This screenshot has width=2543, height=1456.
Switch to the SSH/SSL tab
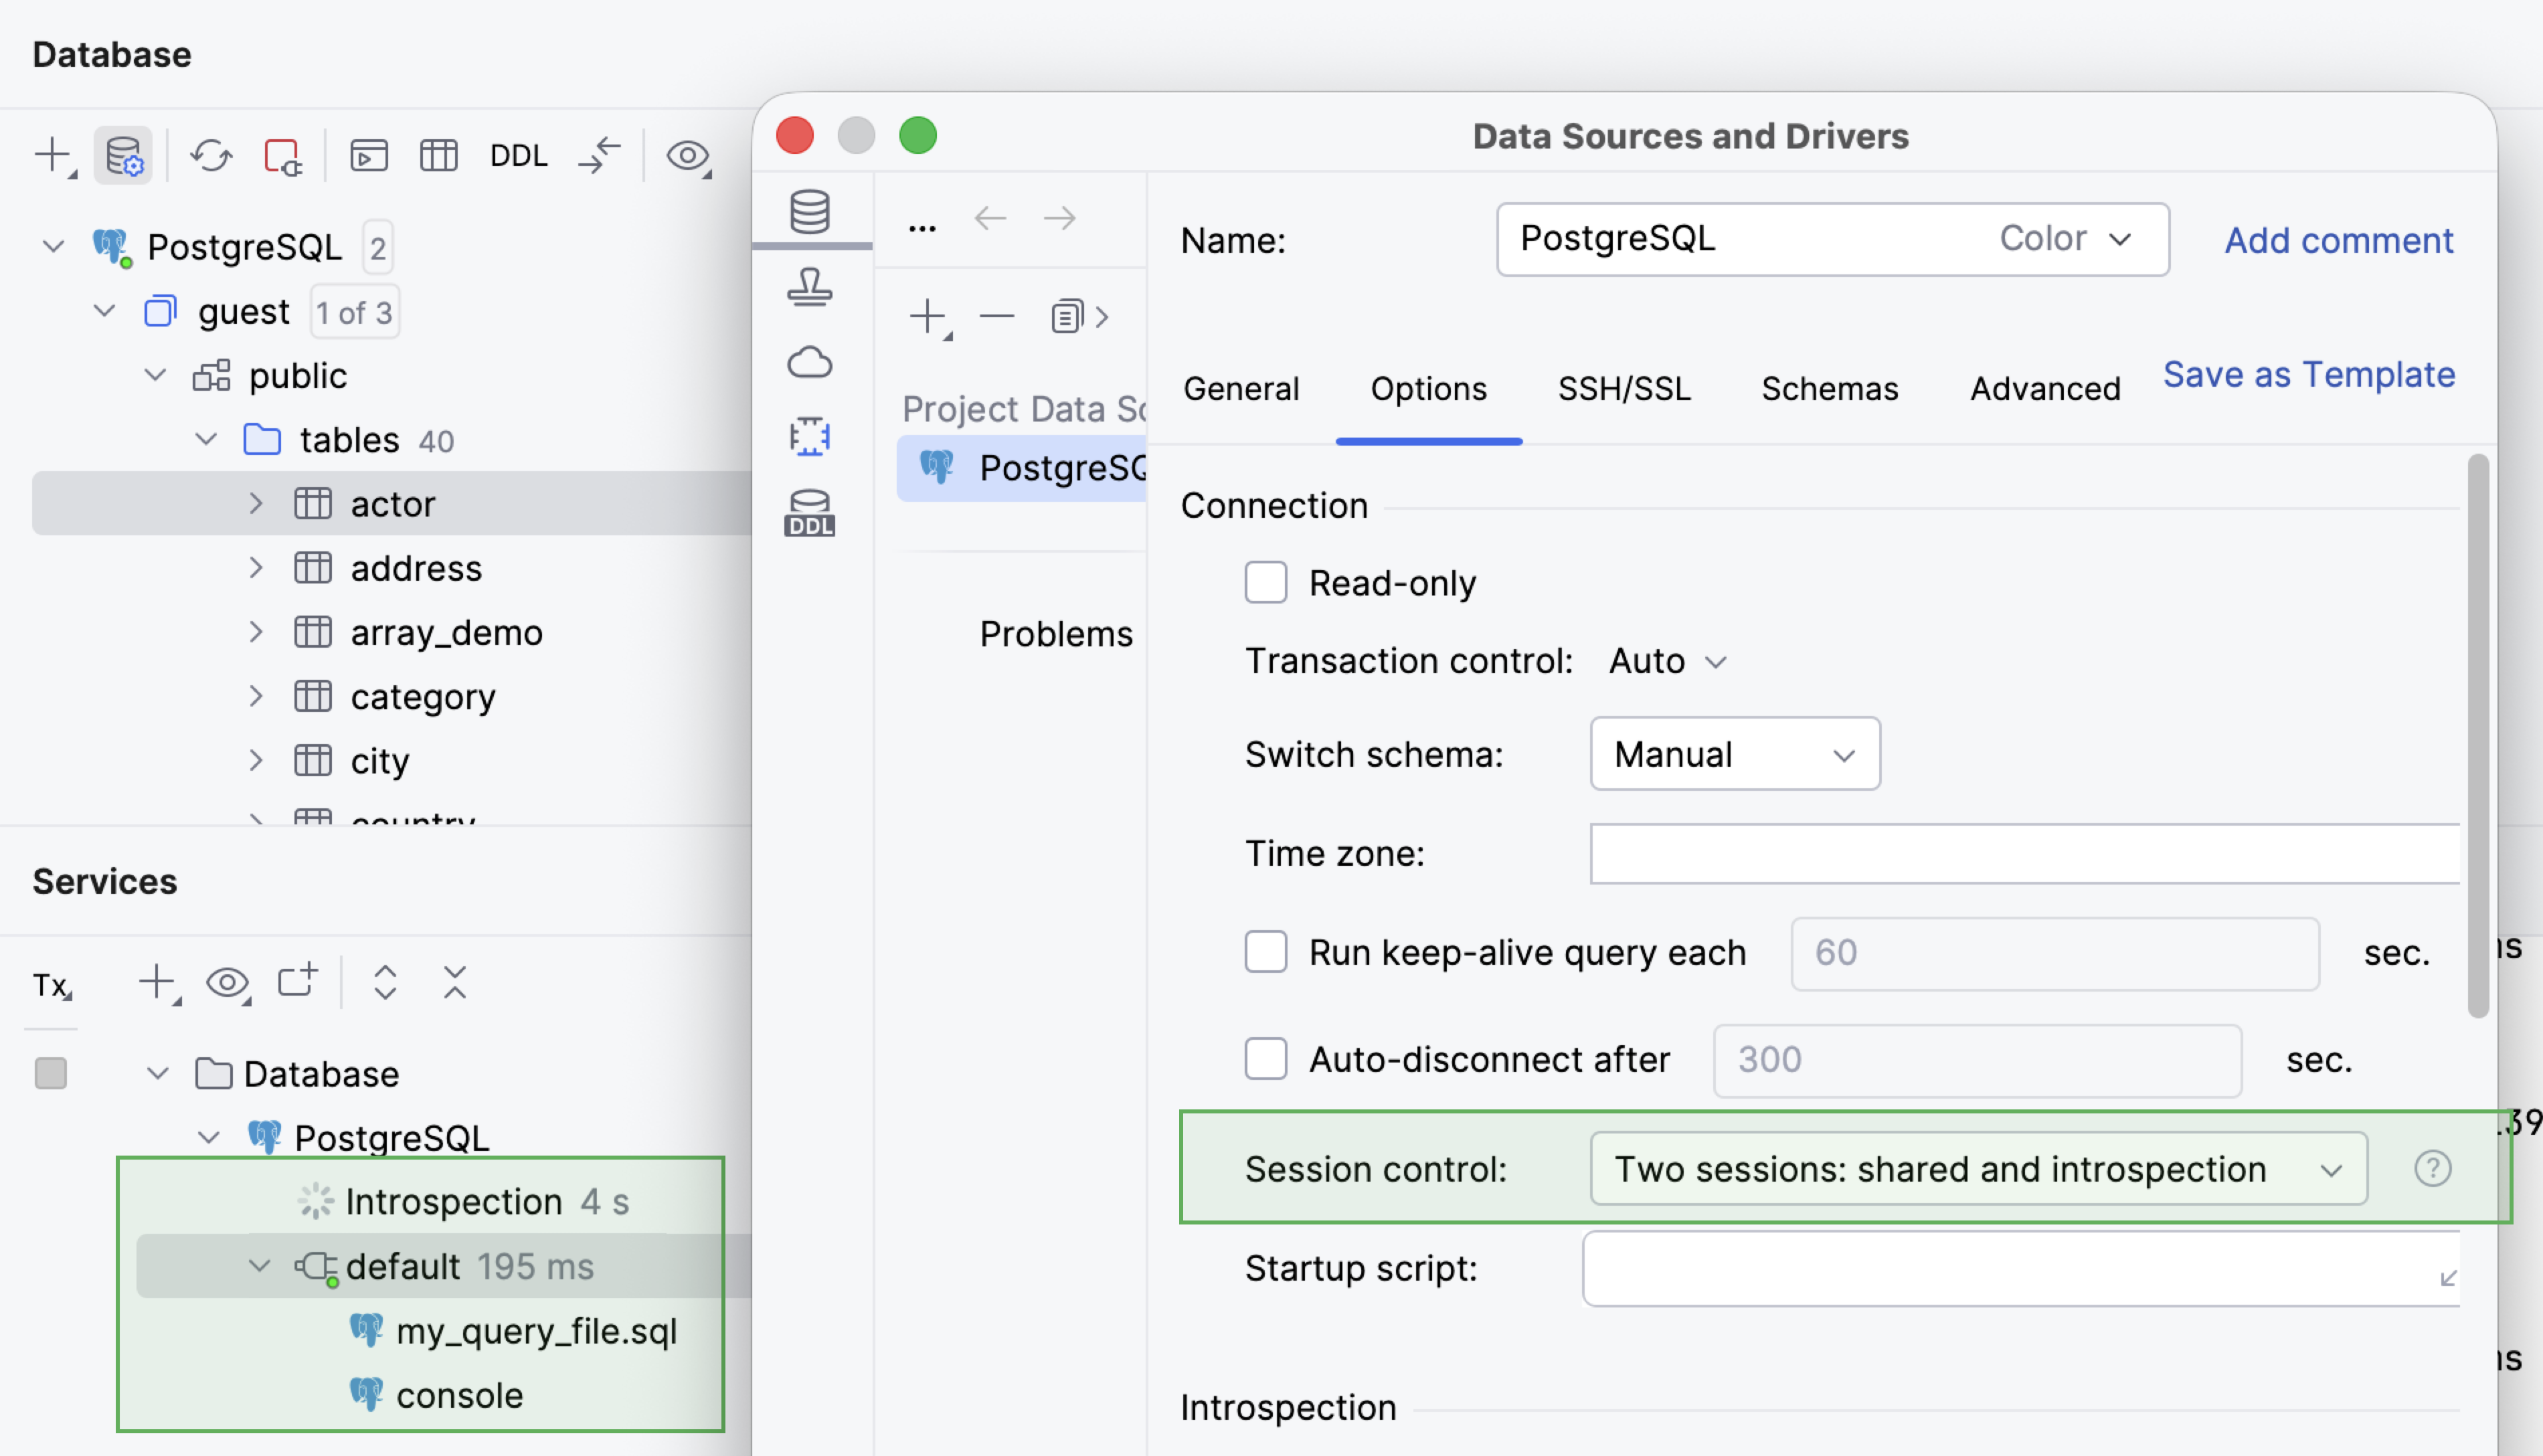click(1624, 388)
